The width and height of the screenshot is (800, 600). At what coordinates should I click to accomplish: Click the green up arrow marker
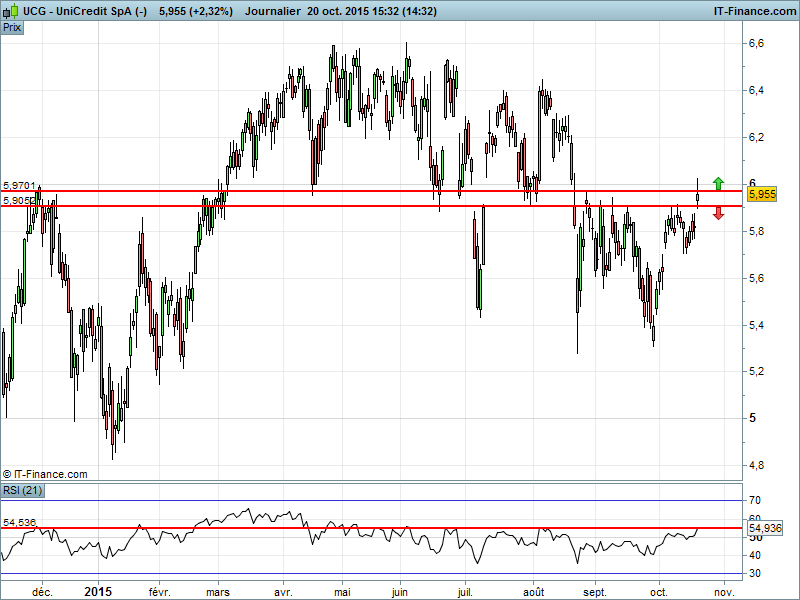click(x=718, y=184)
